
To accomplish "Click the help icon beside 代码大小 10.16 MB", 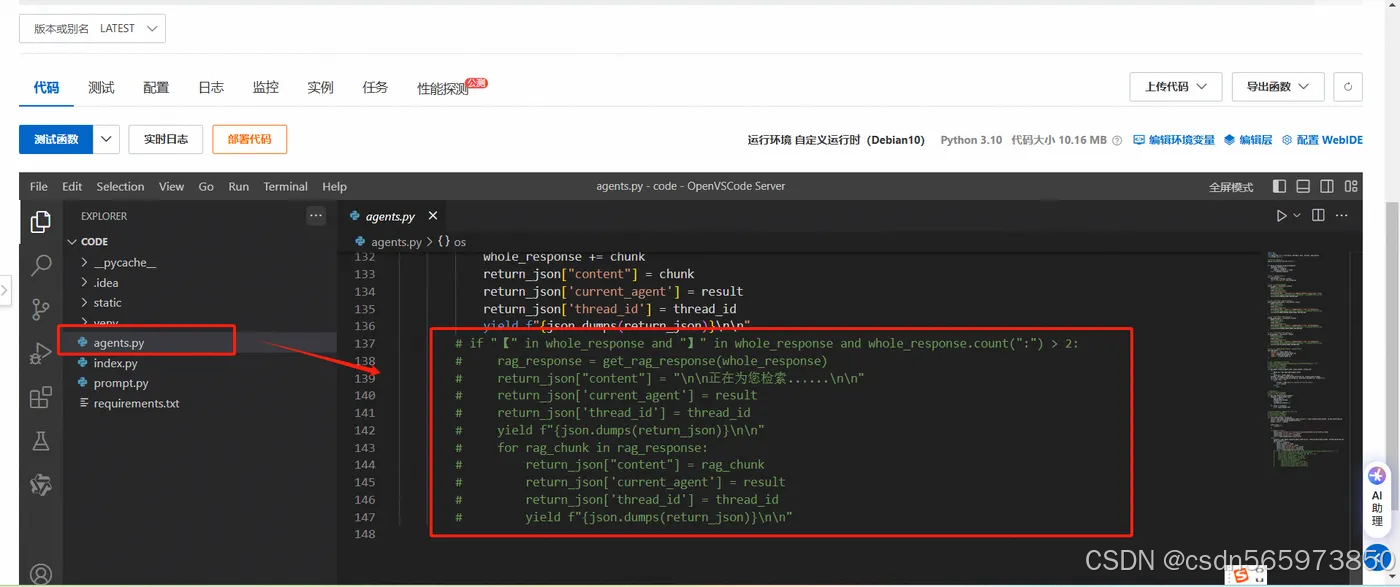I will [1117, 140].
